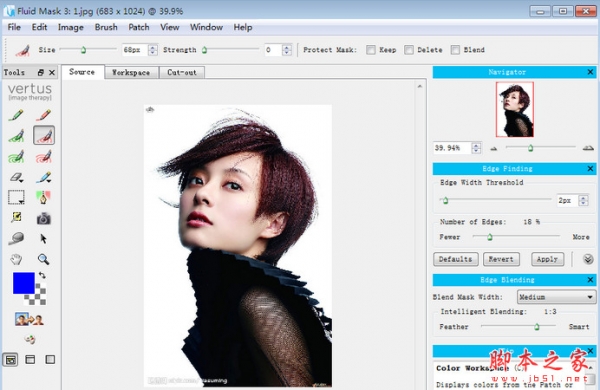The height and width of the screenshot is (390, 600).
Task: Select the Hand pan tool
Action: (16, 259)
